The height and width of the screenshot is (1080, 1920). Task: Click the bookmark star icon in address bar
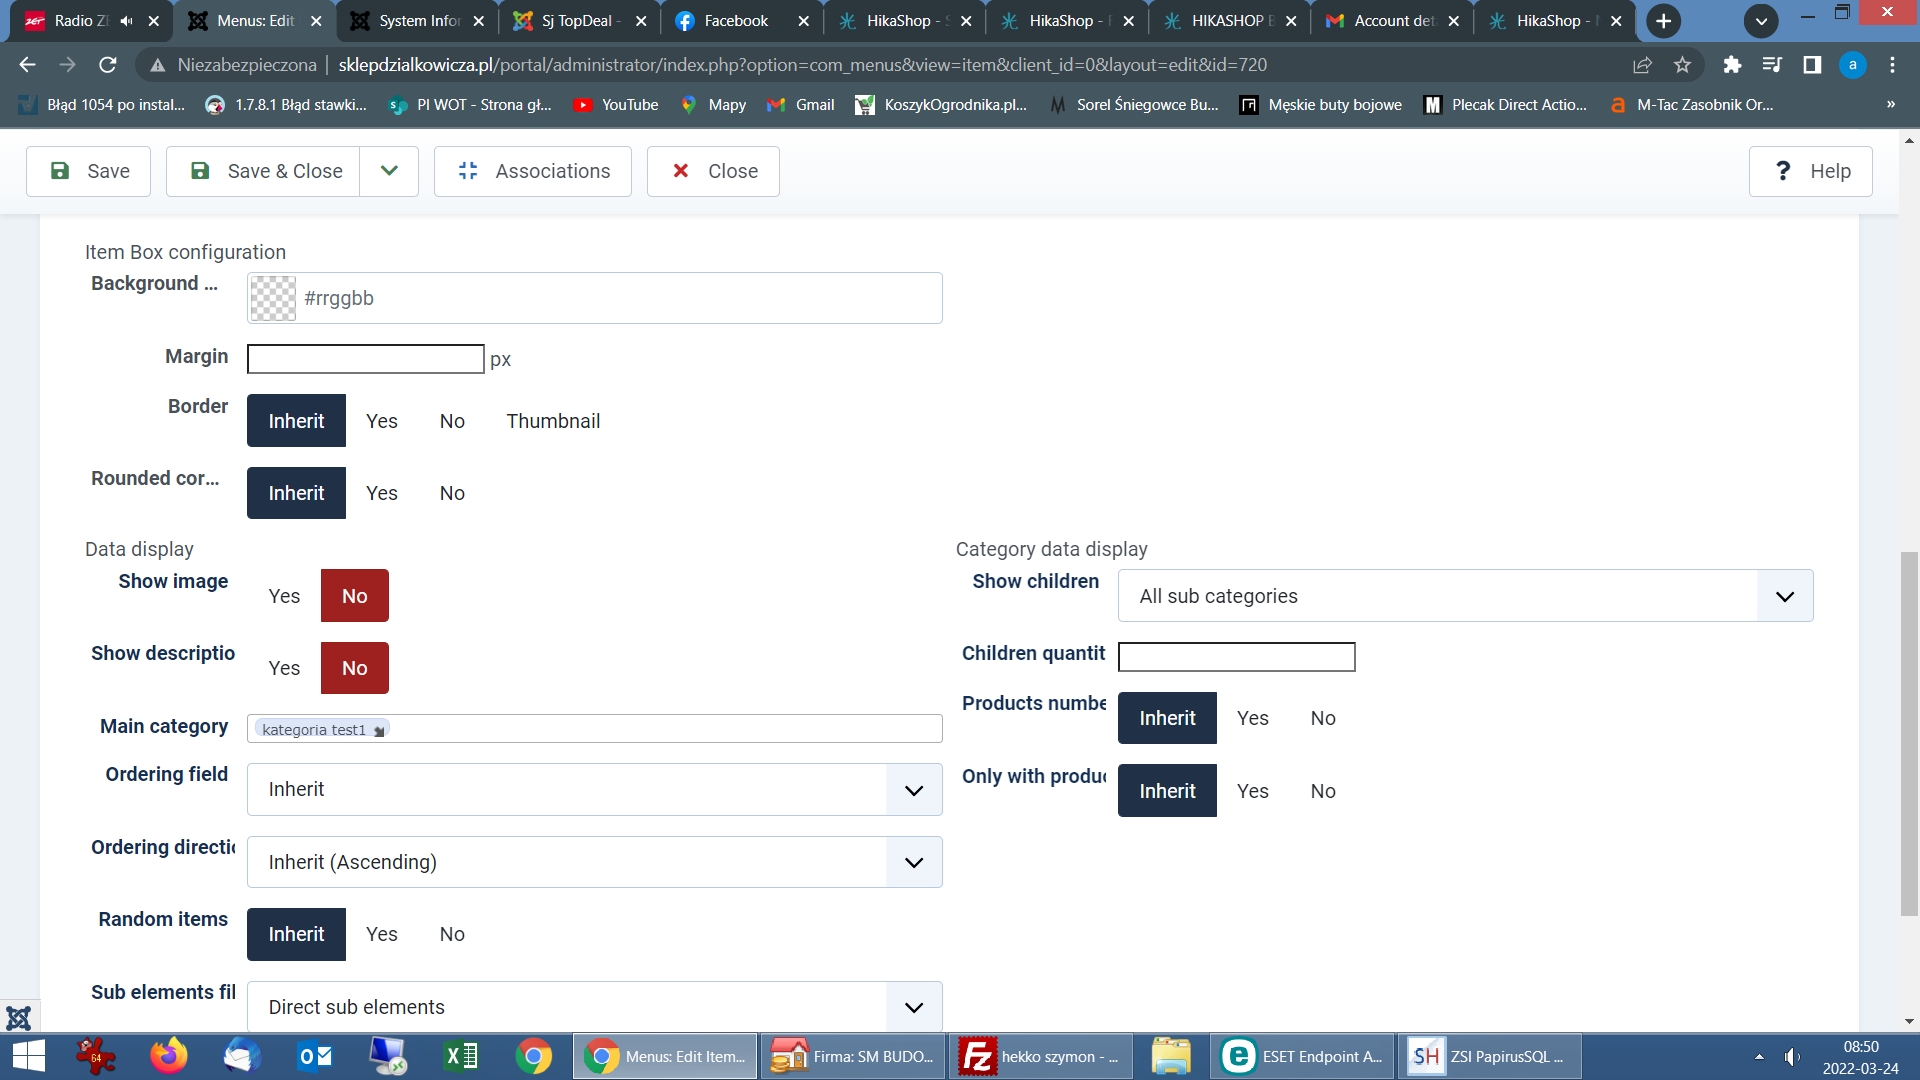[x=1683, y=65]
